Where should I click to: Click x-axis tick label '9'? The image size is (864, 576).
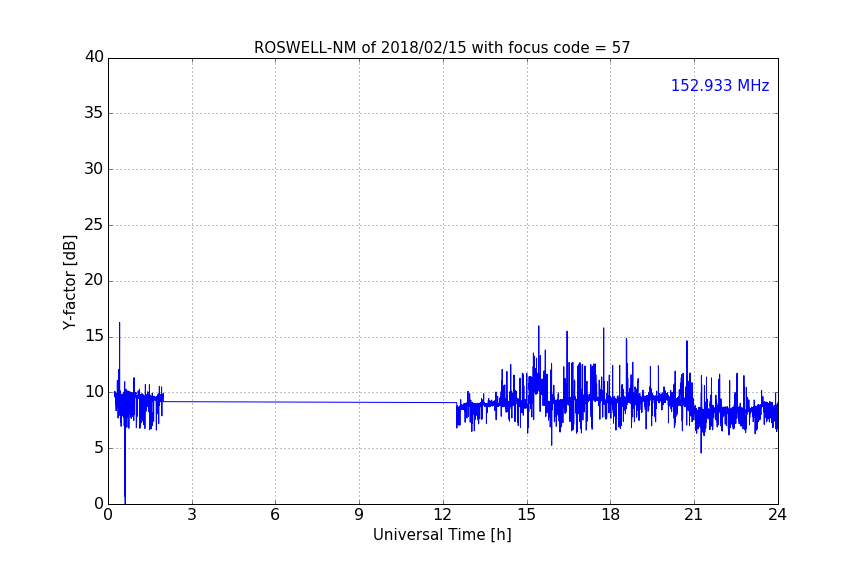pos(359,515)
